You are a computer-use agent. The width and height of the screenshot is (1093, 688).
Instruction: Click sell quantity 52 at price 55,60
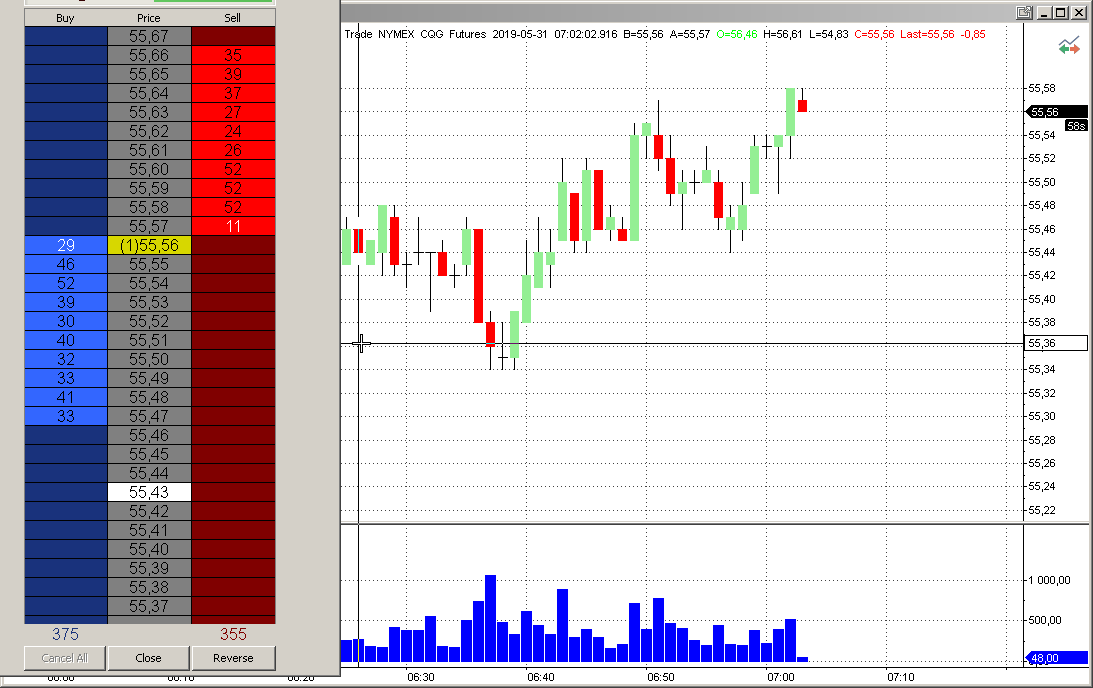pyautogui.click(x=233, y=169)
